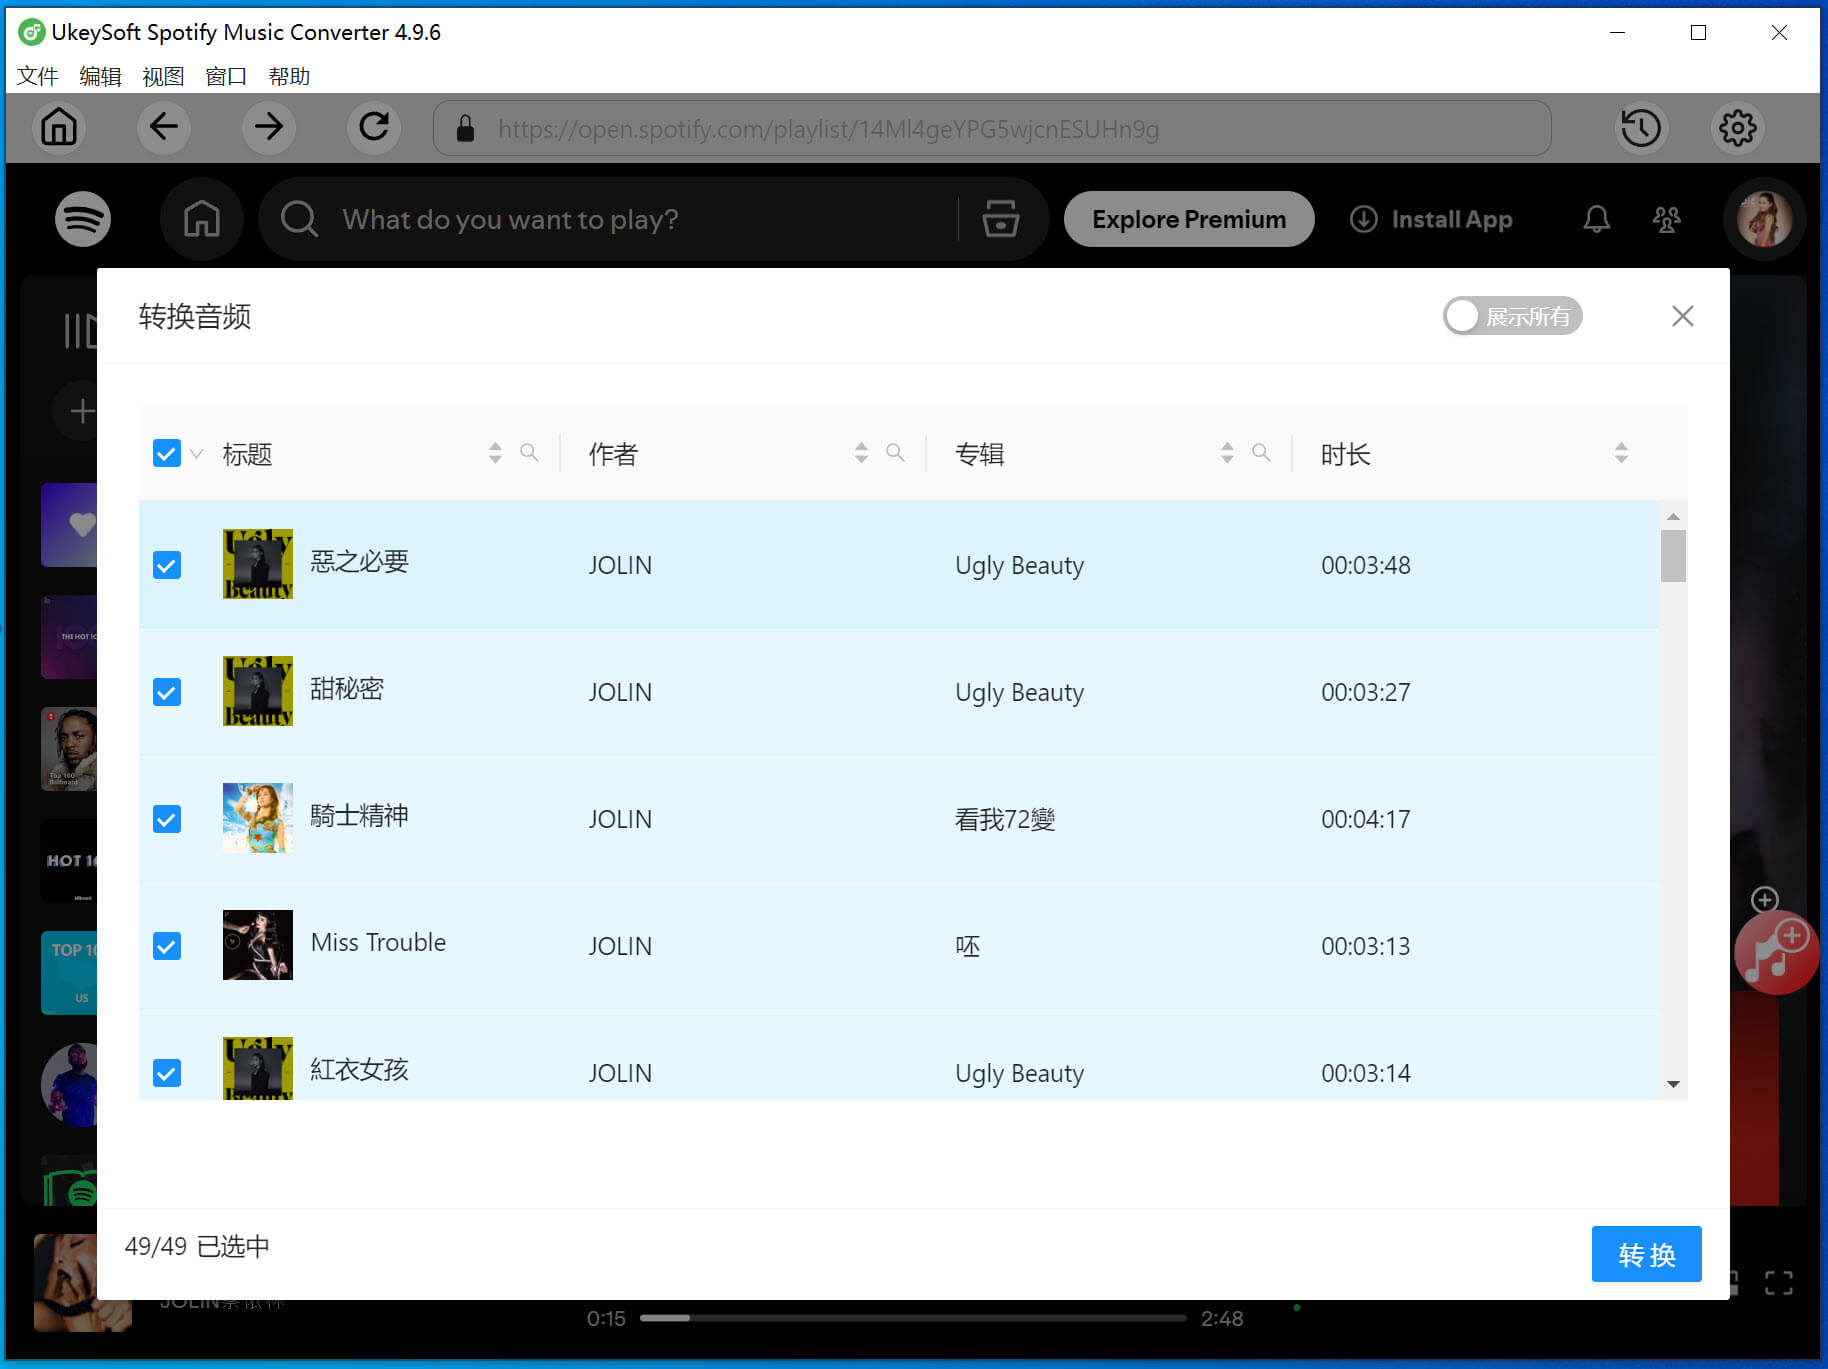Search within the 标题 column
The height and width of the screenshot is (1369, 1828).
[x=529, y=453]
